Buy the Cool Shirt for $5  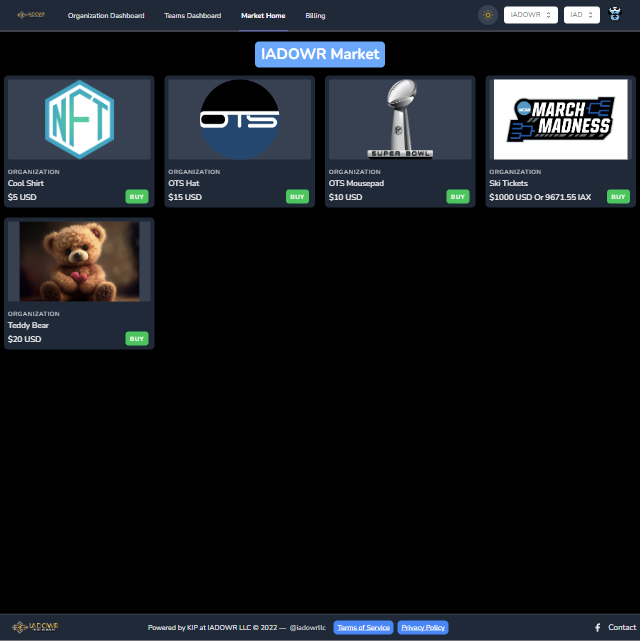coord(137,197)
